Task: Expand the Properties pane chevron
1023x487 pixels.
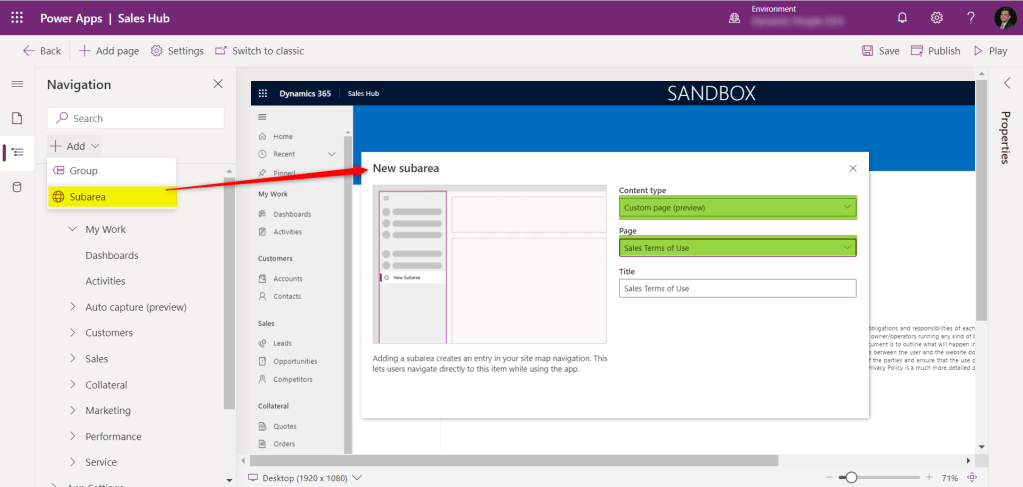Action: 1006,84
